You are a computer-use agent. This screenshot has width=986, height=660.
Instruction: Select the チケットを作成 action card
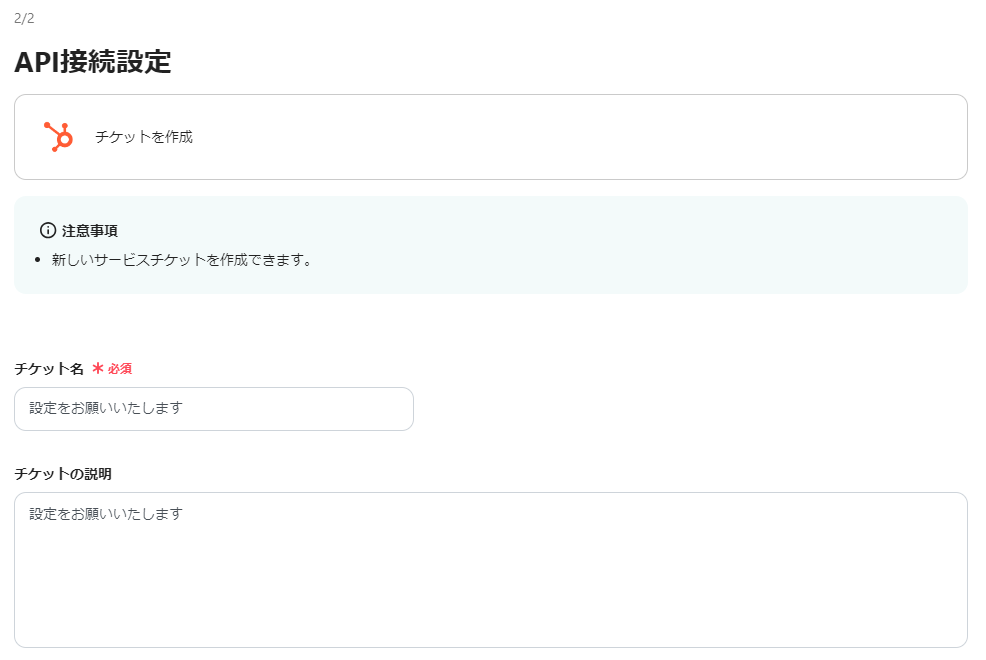tap(490, 136)
